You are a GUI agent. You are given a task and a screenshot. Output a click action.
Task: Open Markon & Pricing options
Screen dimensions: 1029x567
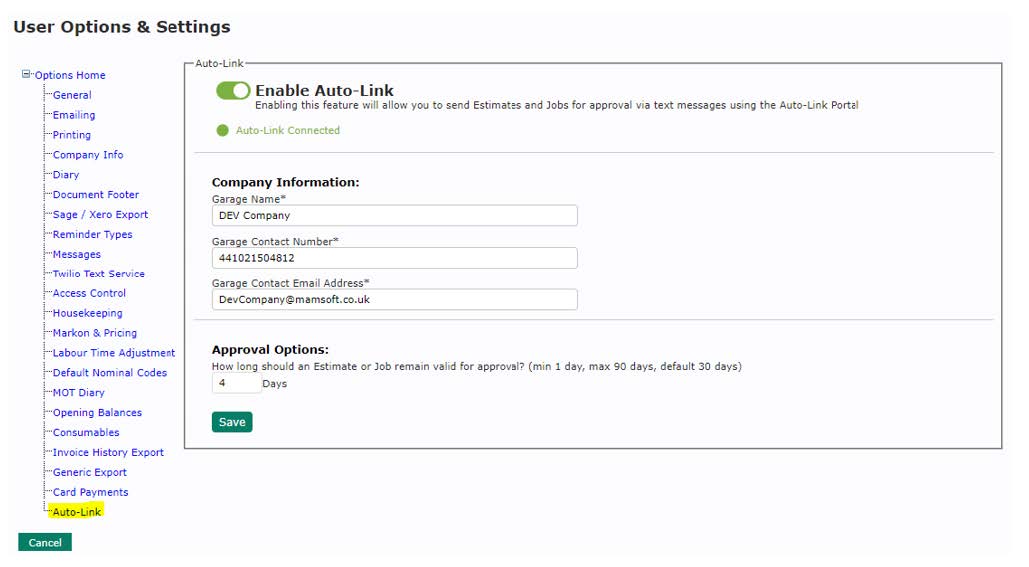(x=95, y=333)
